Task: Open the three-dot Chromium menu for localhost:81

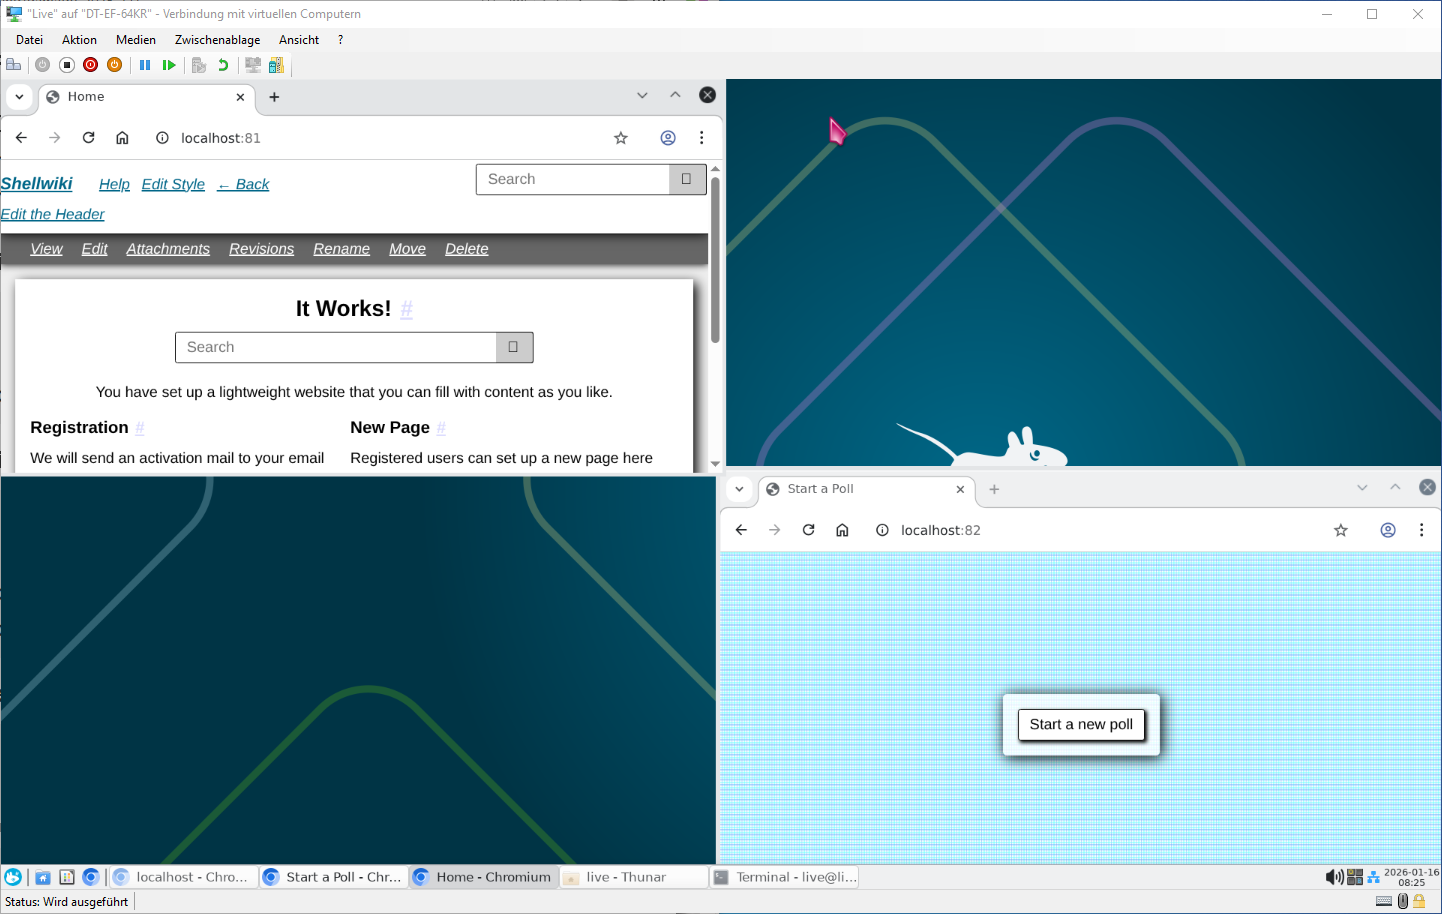Action: click(702, 138)
